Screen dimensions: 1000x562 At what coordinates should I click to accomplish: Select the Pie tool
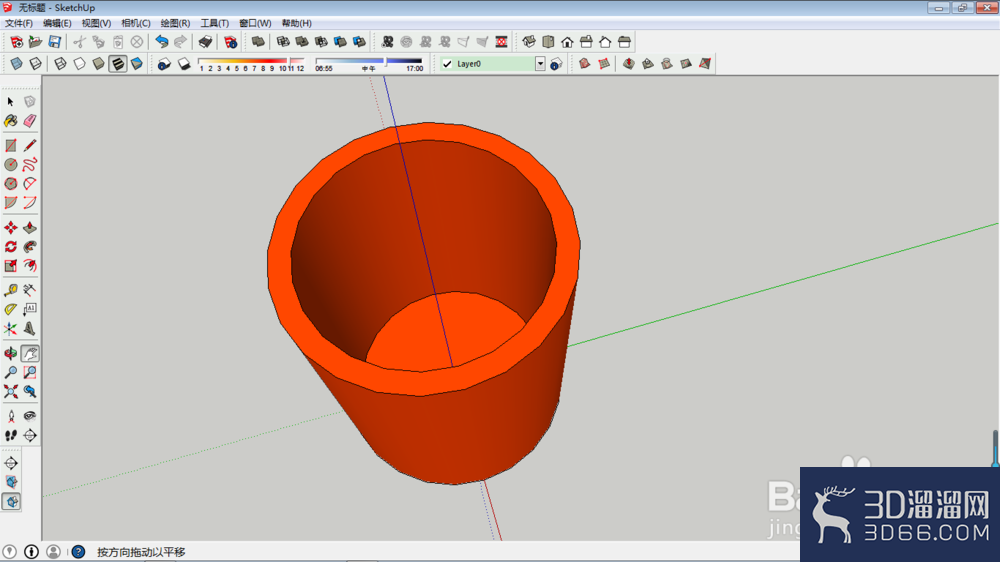click(x=11, y=203)
